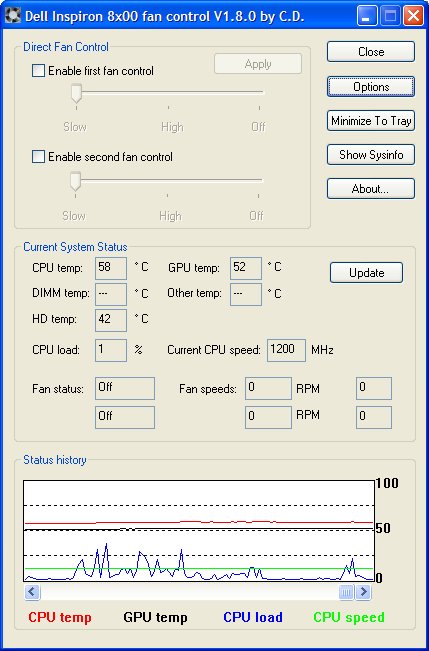This screenshot has width=429, height=651.
Task: Click the disabled Apply button
Action: tap(258, 64)
